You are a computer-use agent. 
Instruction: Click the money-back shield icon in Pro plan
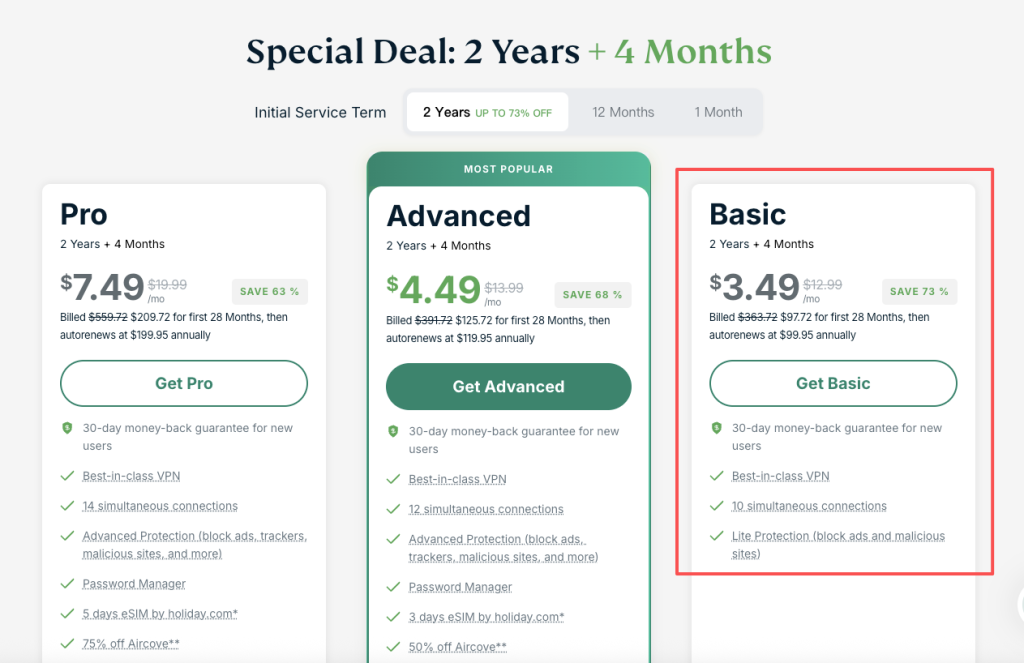[x=68, y=428]
